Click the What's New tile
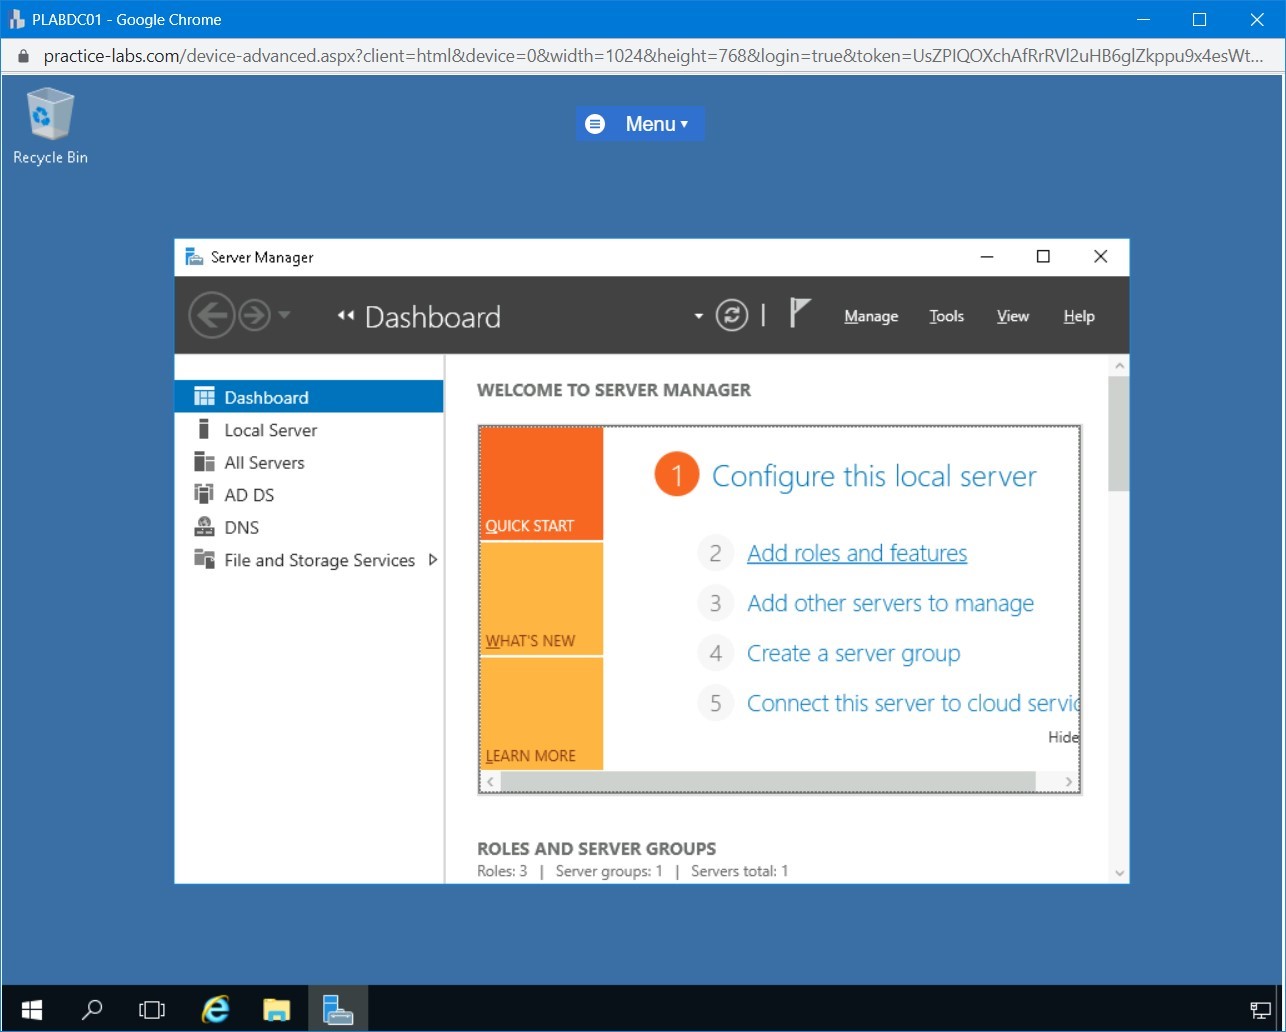The height and width of the screenshot is (1032, 1286). click(542, 599)
